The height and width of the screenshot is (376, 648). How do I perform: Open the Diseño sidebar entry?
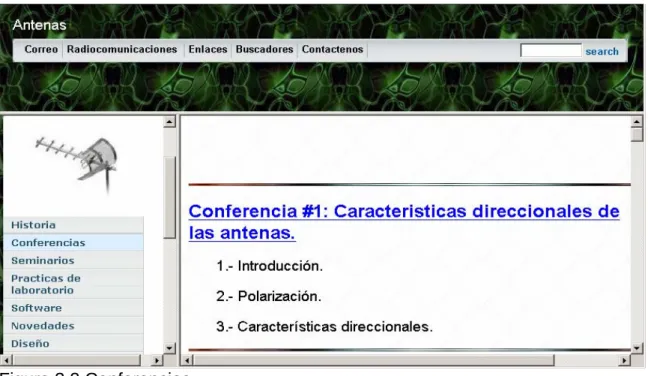pyautogui.click(x=74, y=343)
